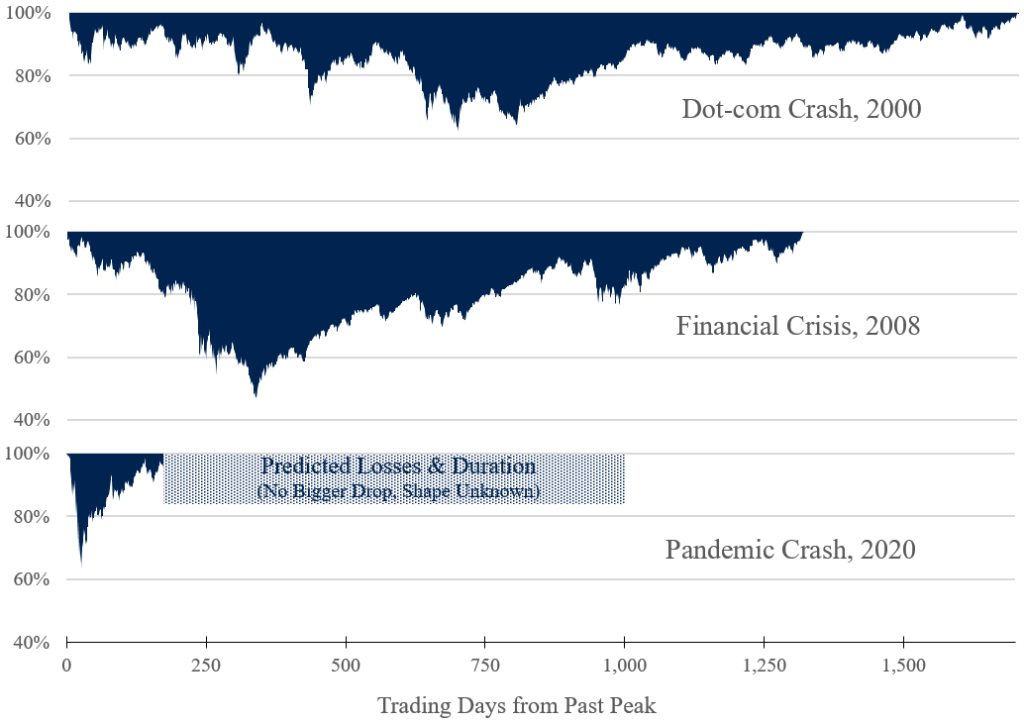Click the "Pandemic Crash, 2020" label
Viewport: 1024px width, 724px height.
click(790, 549)
